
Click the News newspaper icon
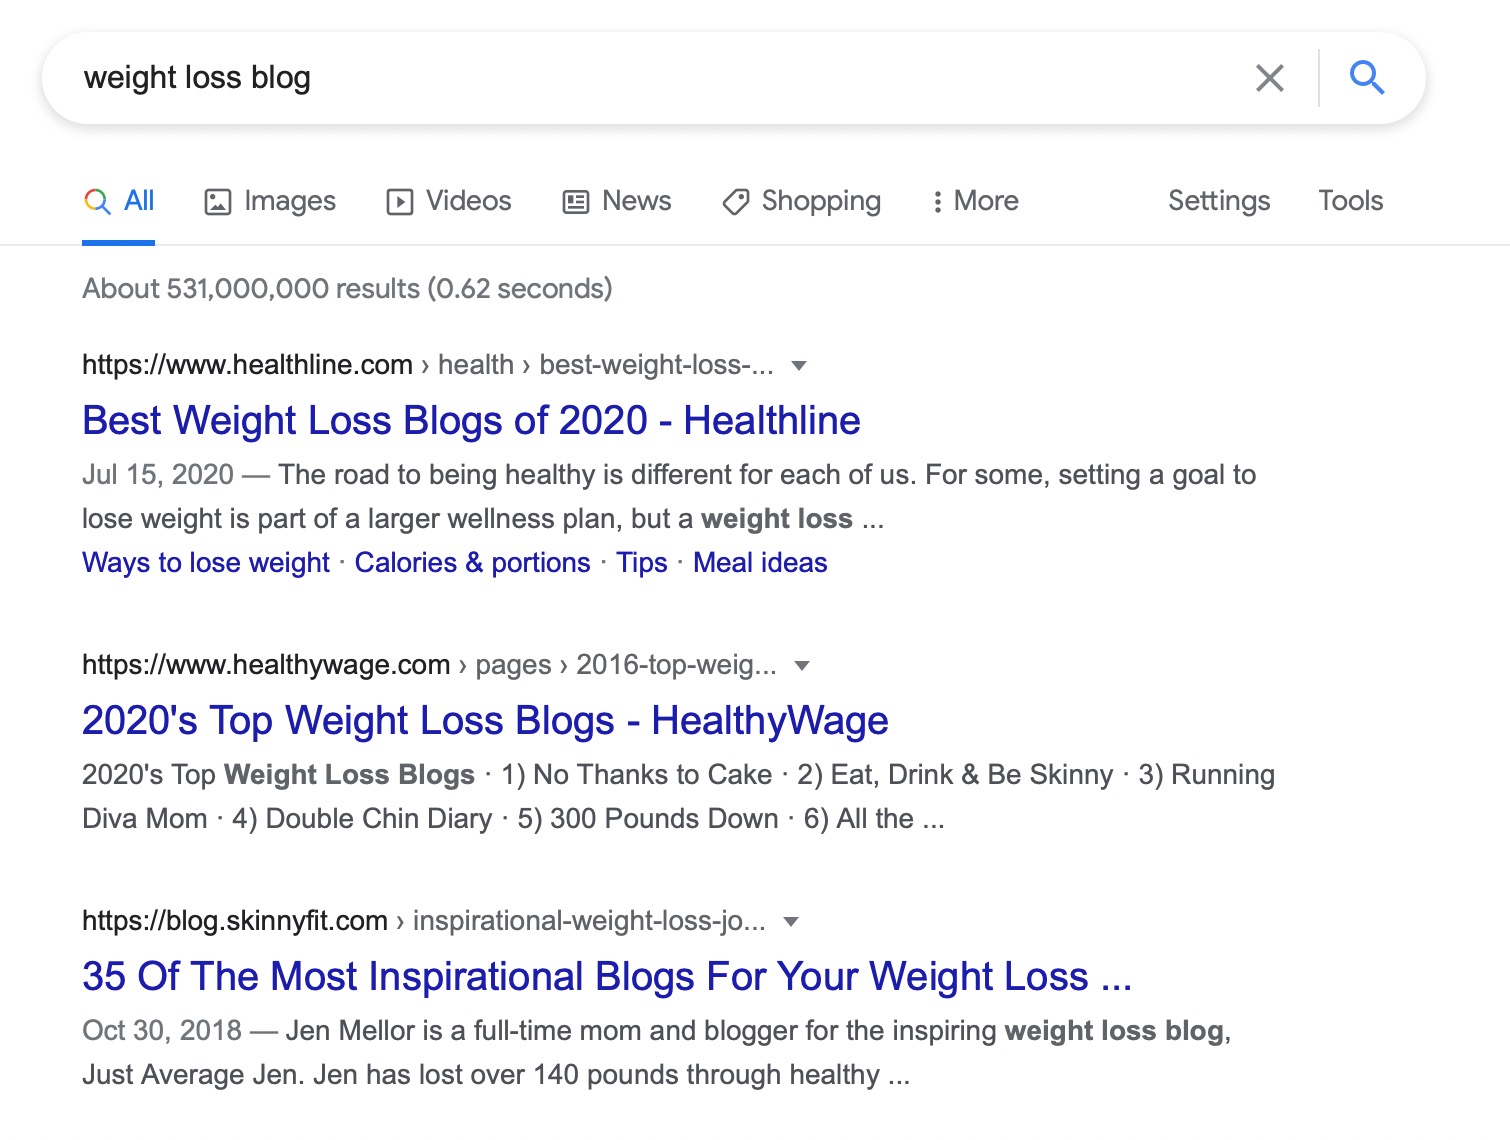[x=576, y=202]
